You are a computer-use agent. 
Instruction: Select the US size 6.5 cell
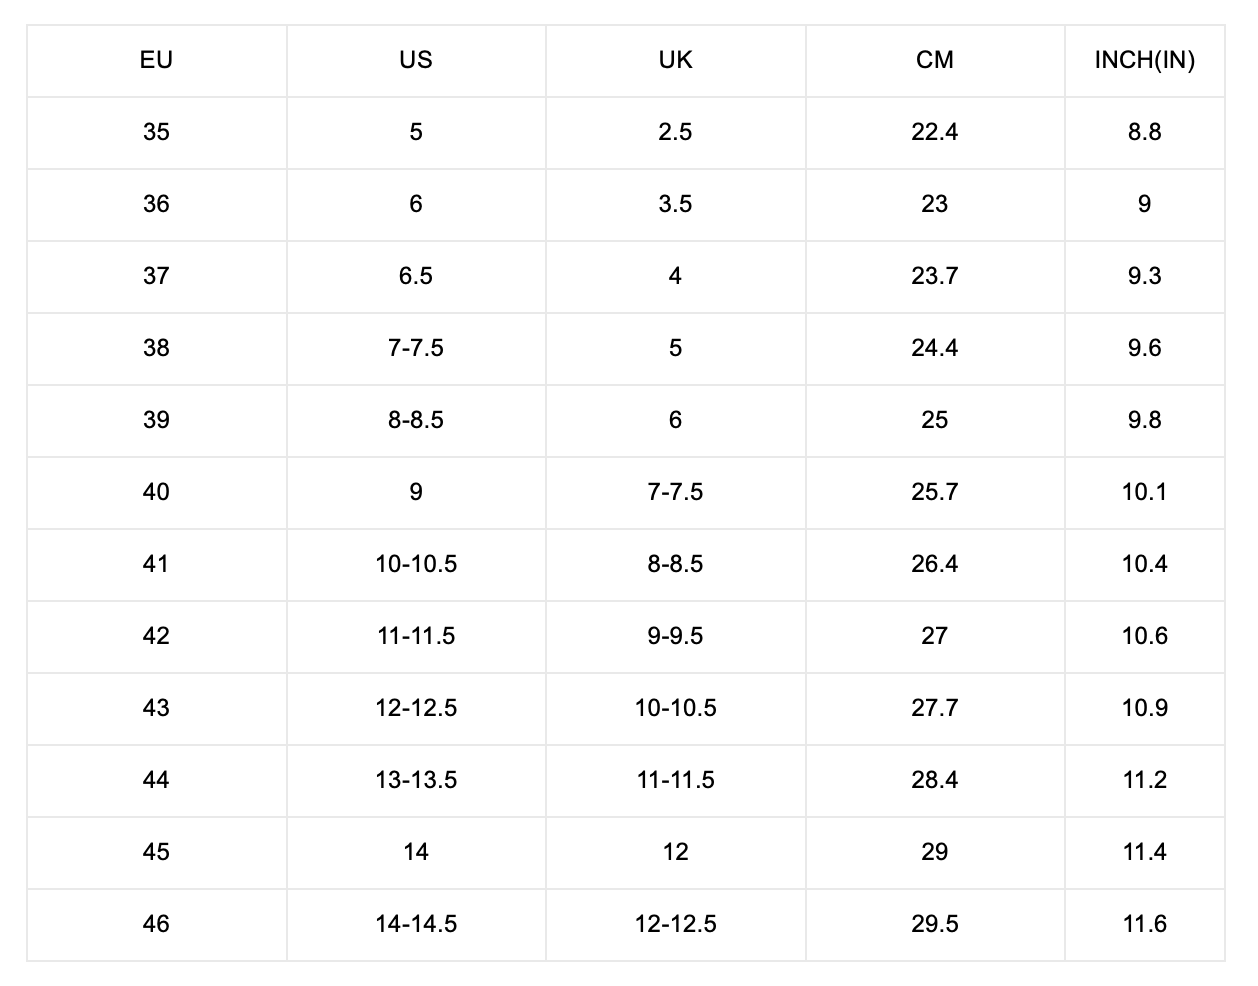tap(416, 276)
